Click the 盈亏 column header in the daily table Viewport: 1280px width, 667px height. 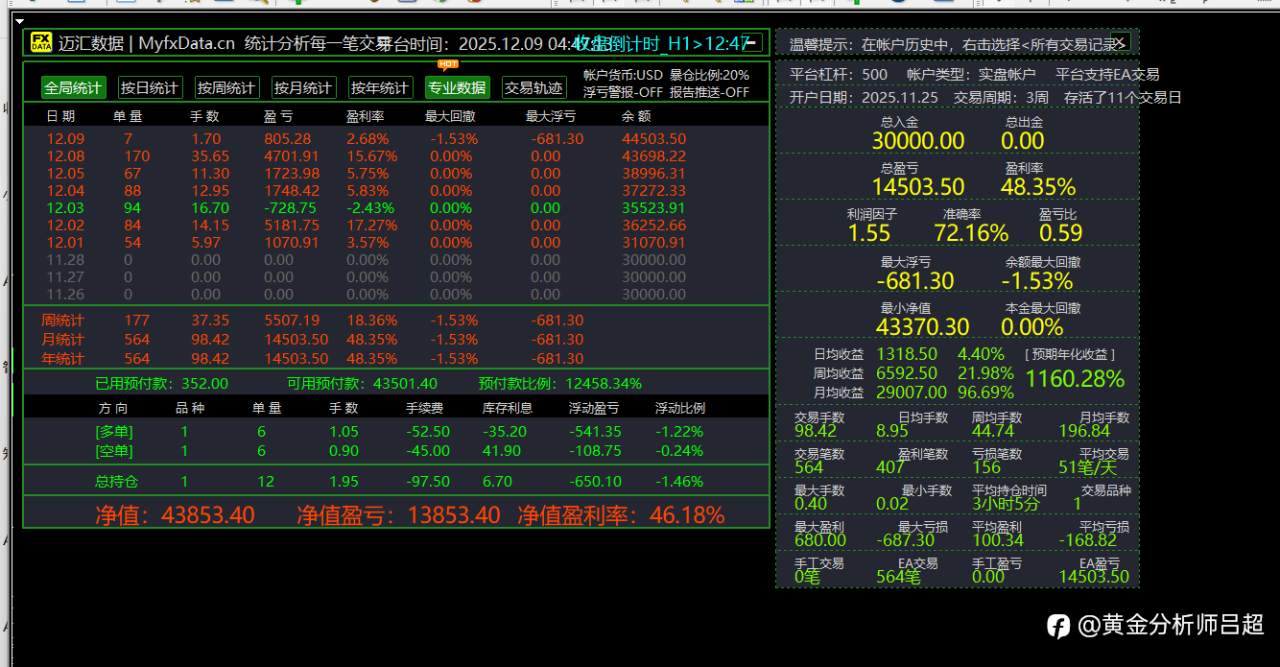pyautogui.click(x=279, y=116)
